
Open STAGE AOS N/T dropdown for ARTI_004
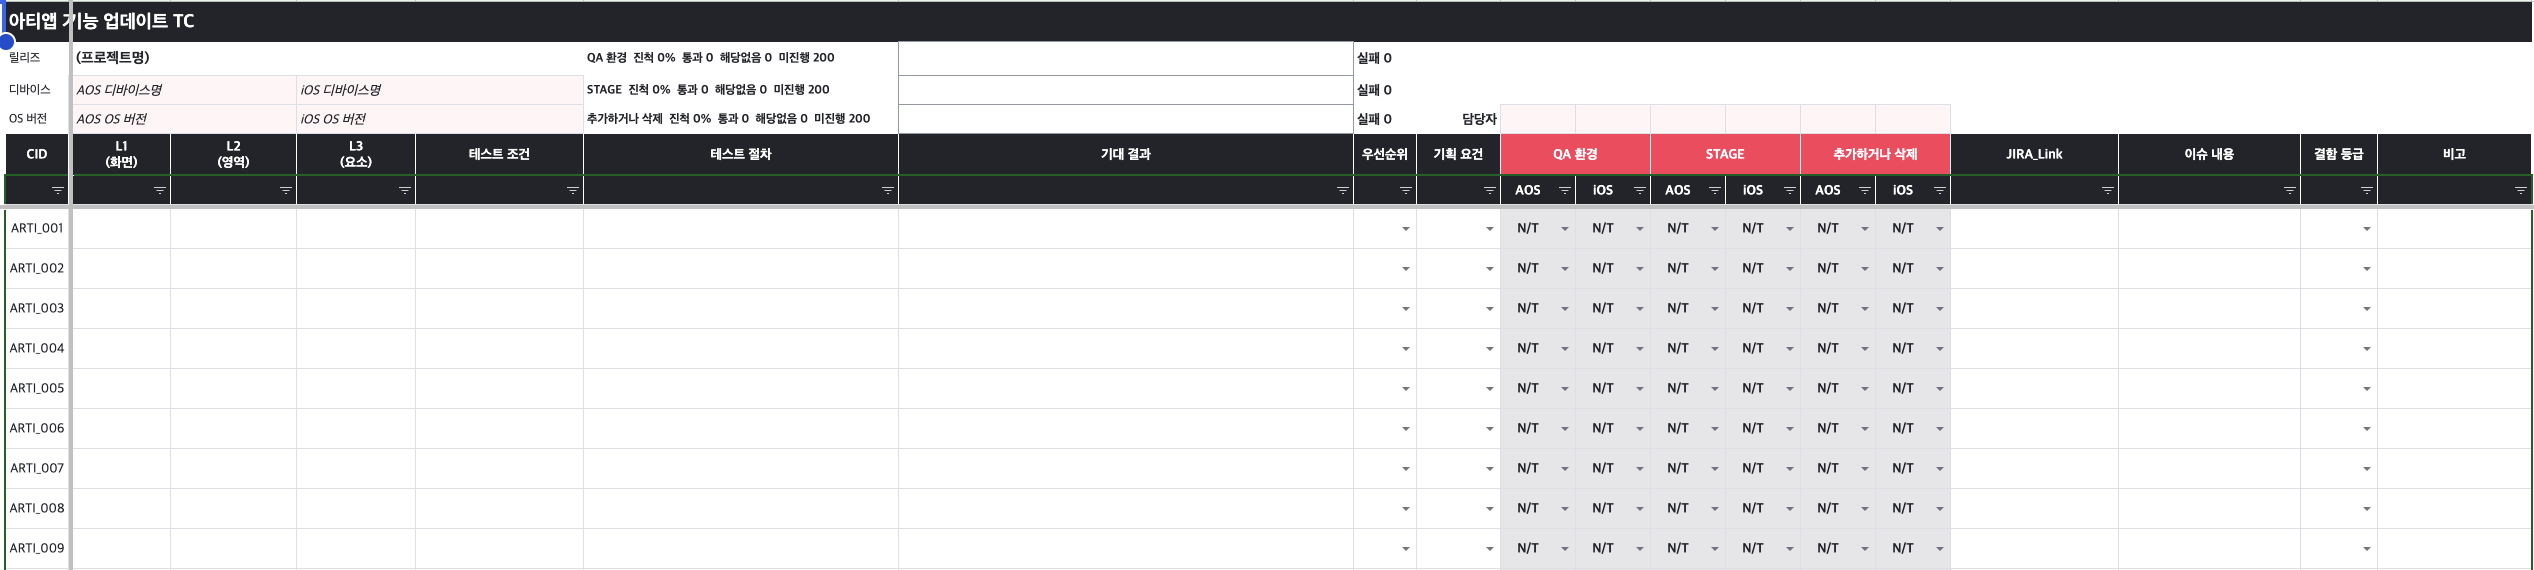tap(1715, 349)
